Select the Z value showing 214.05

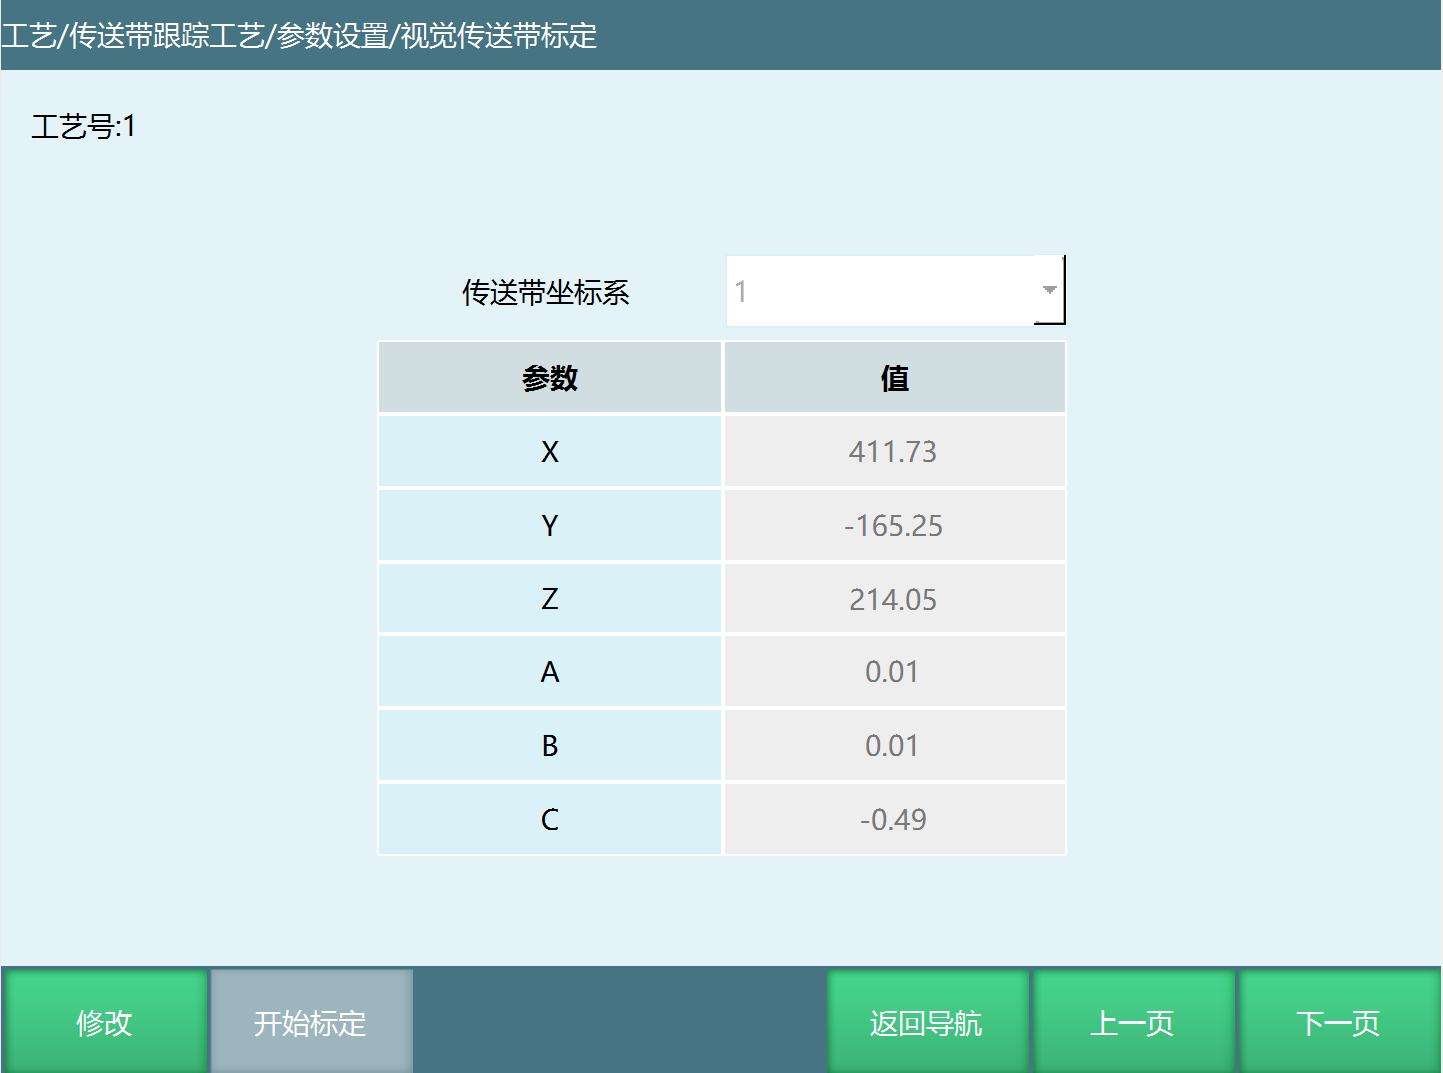coord(895,598)
